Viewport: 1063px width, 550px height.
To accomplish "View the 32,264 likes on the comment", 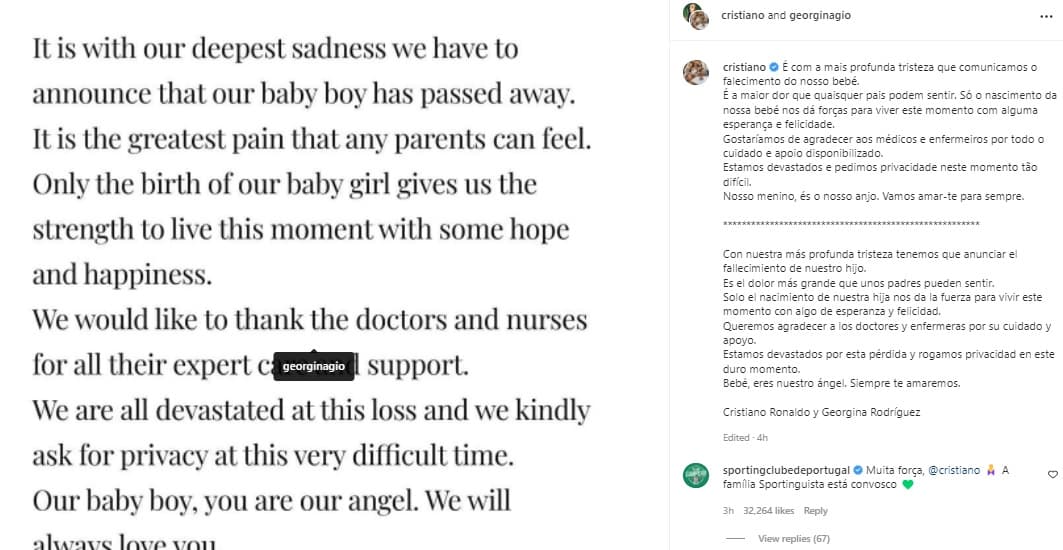I will 770,510.
